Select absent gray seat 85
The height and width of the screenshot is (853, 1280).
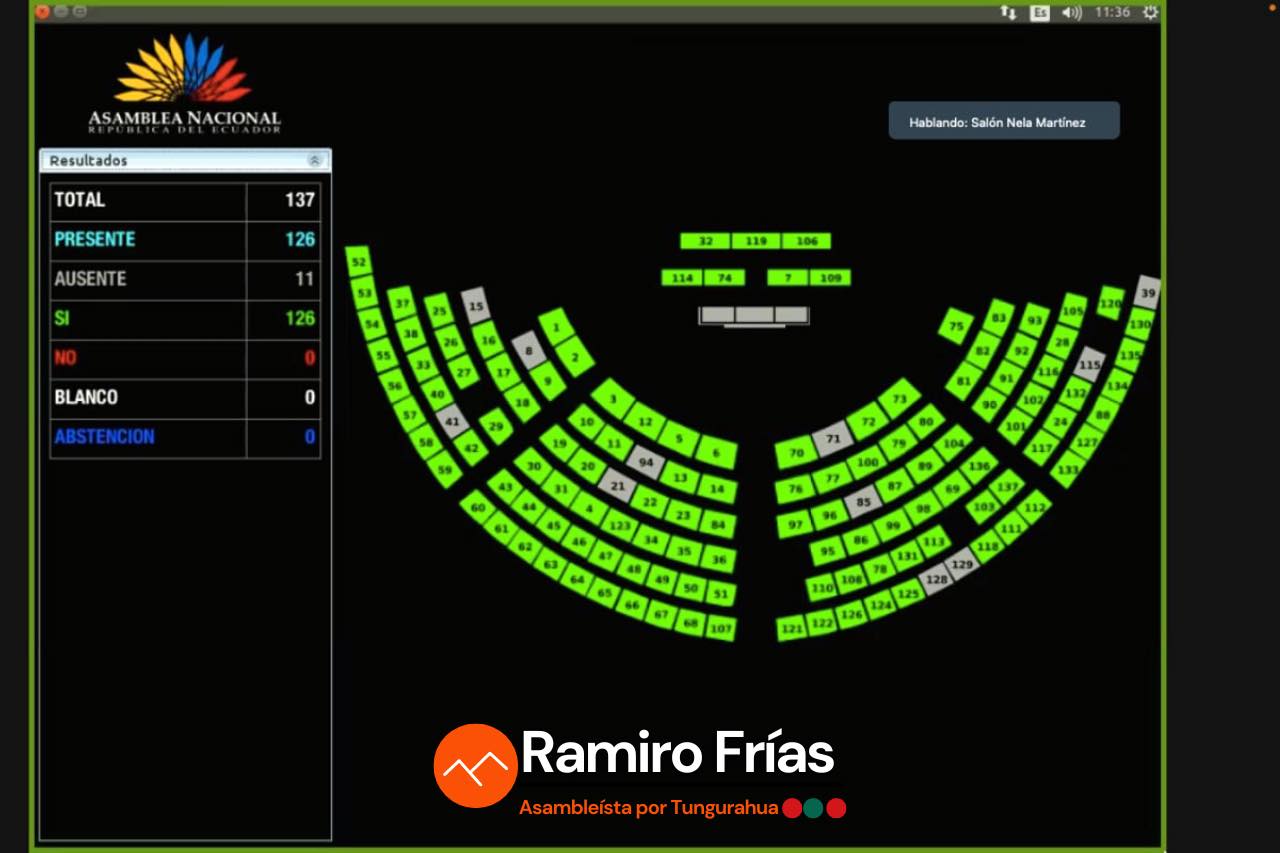point(863,501)
